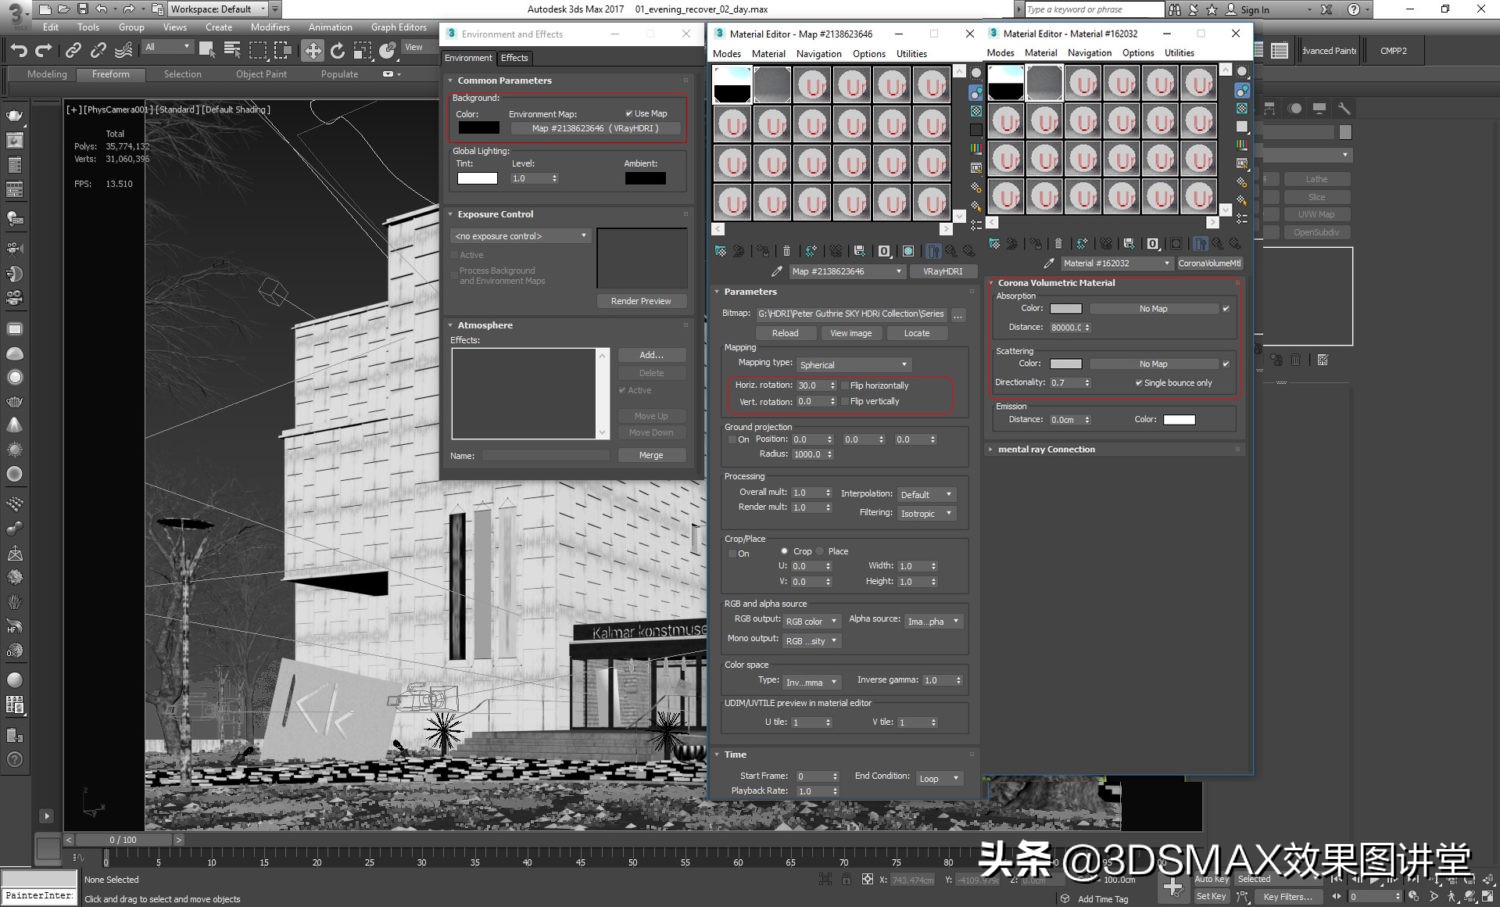Activate the Bind to Space Warp icon
The image size is (1500, 907).
tap(124, 50)
